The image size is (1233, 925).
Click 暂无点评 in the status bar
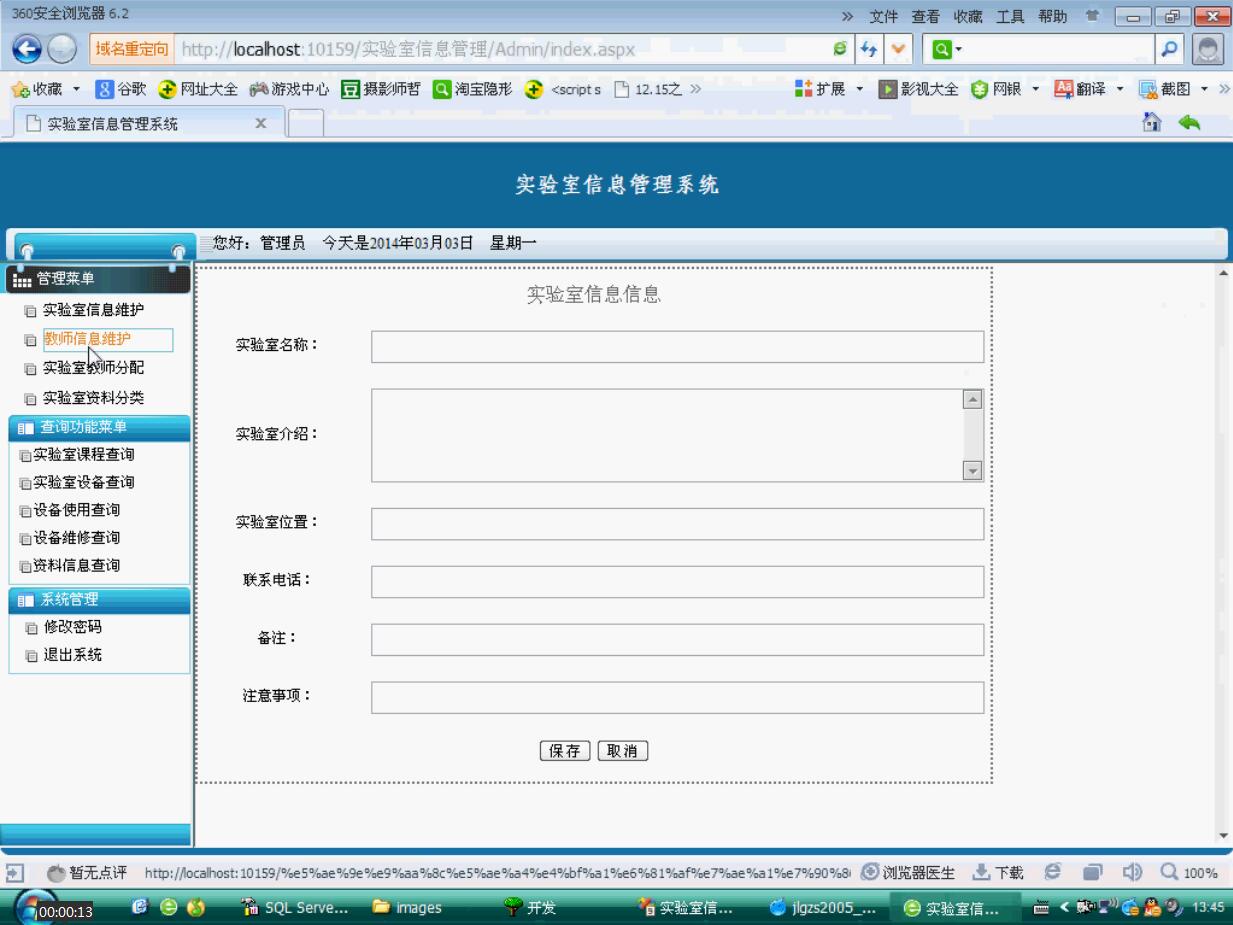click(87, 873)
